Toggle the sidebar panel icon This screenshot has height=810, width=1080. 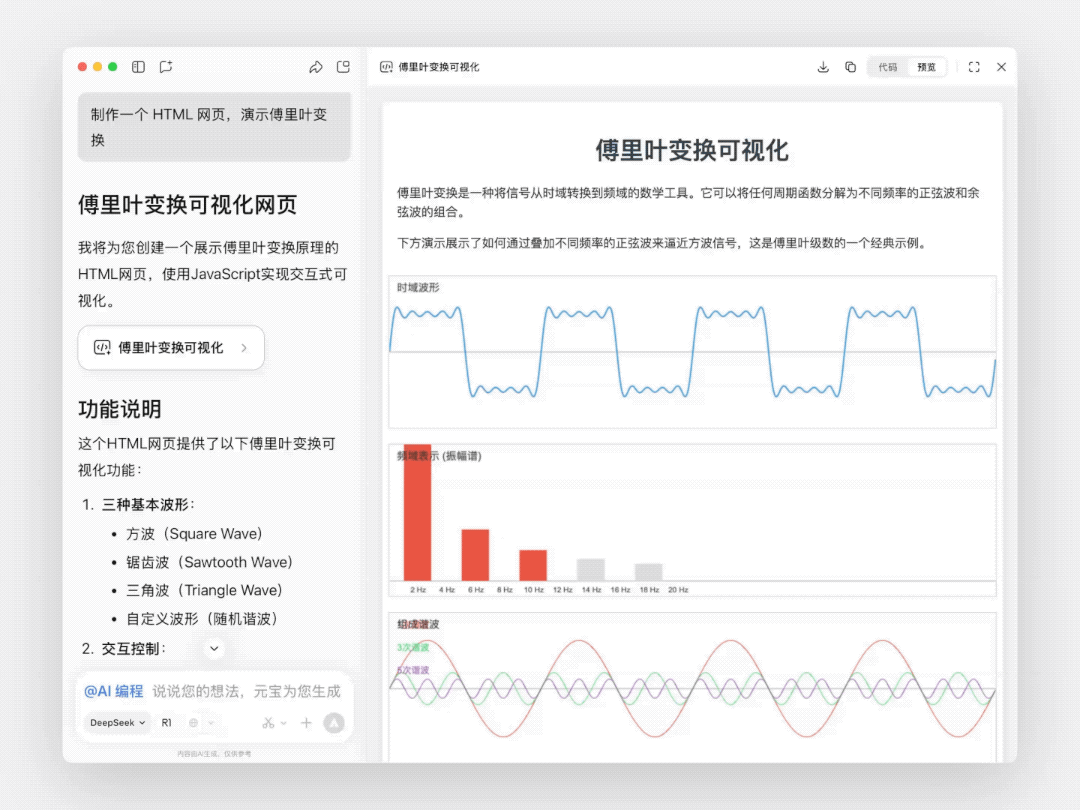click(x=138, y=67)
